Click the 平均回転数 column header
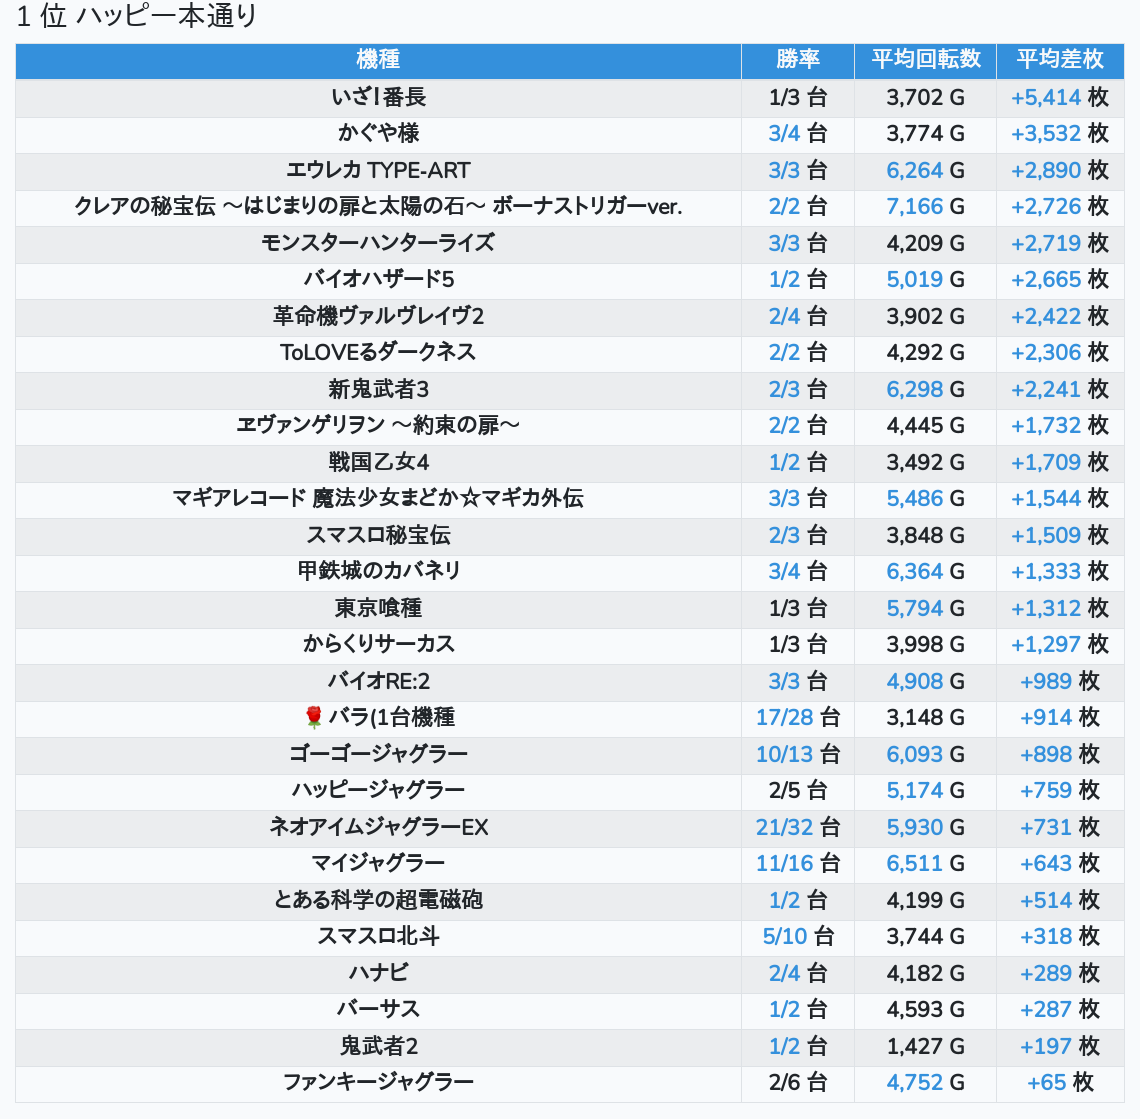The height and width of the screenshot is (1119, 1140). [x=925, y=60]
